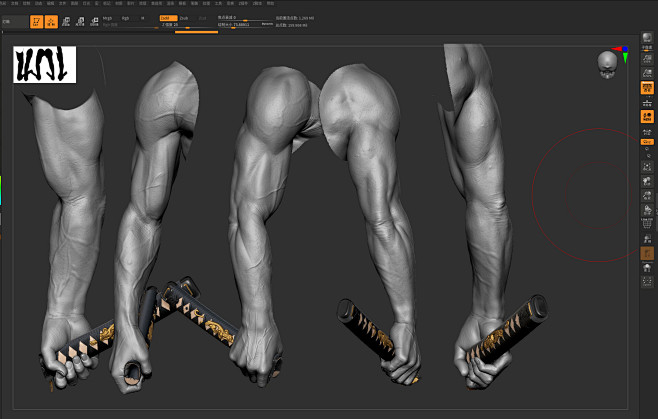Click the Xpose icon
658x419 pixels.
pos(648,281)
